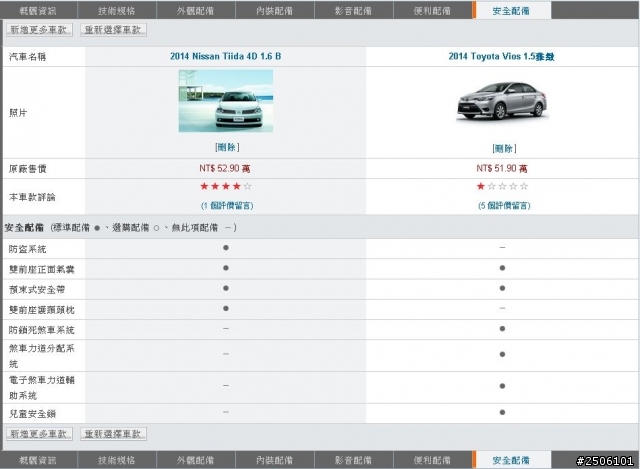Viewport: 640px width, 469px height.
Task: Open the bottom 概觀資訊 tab
Action: (38, 460)
